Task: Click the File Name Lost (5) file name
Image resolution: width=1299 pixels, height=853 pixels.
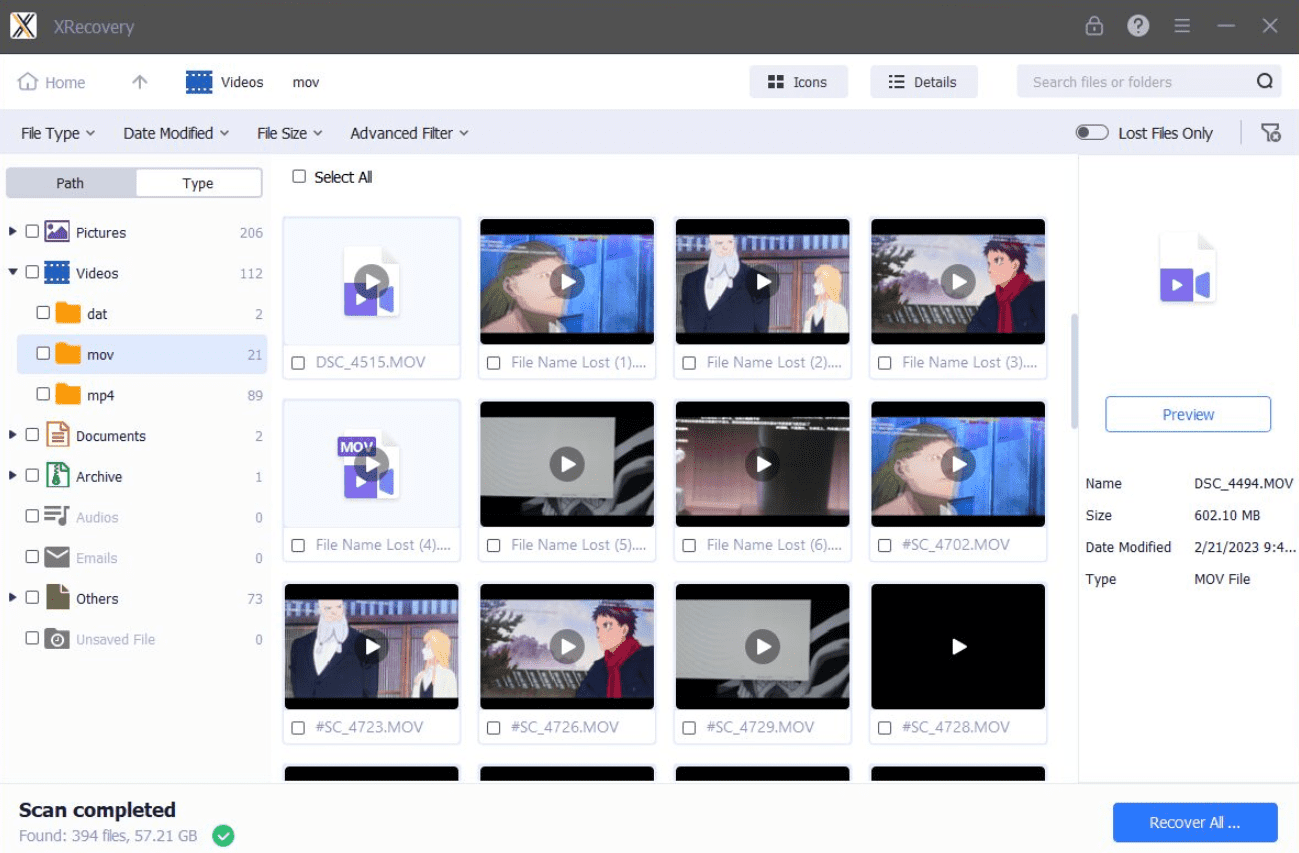Action: [579, 545]
